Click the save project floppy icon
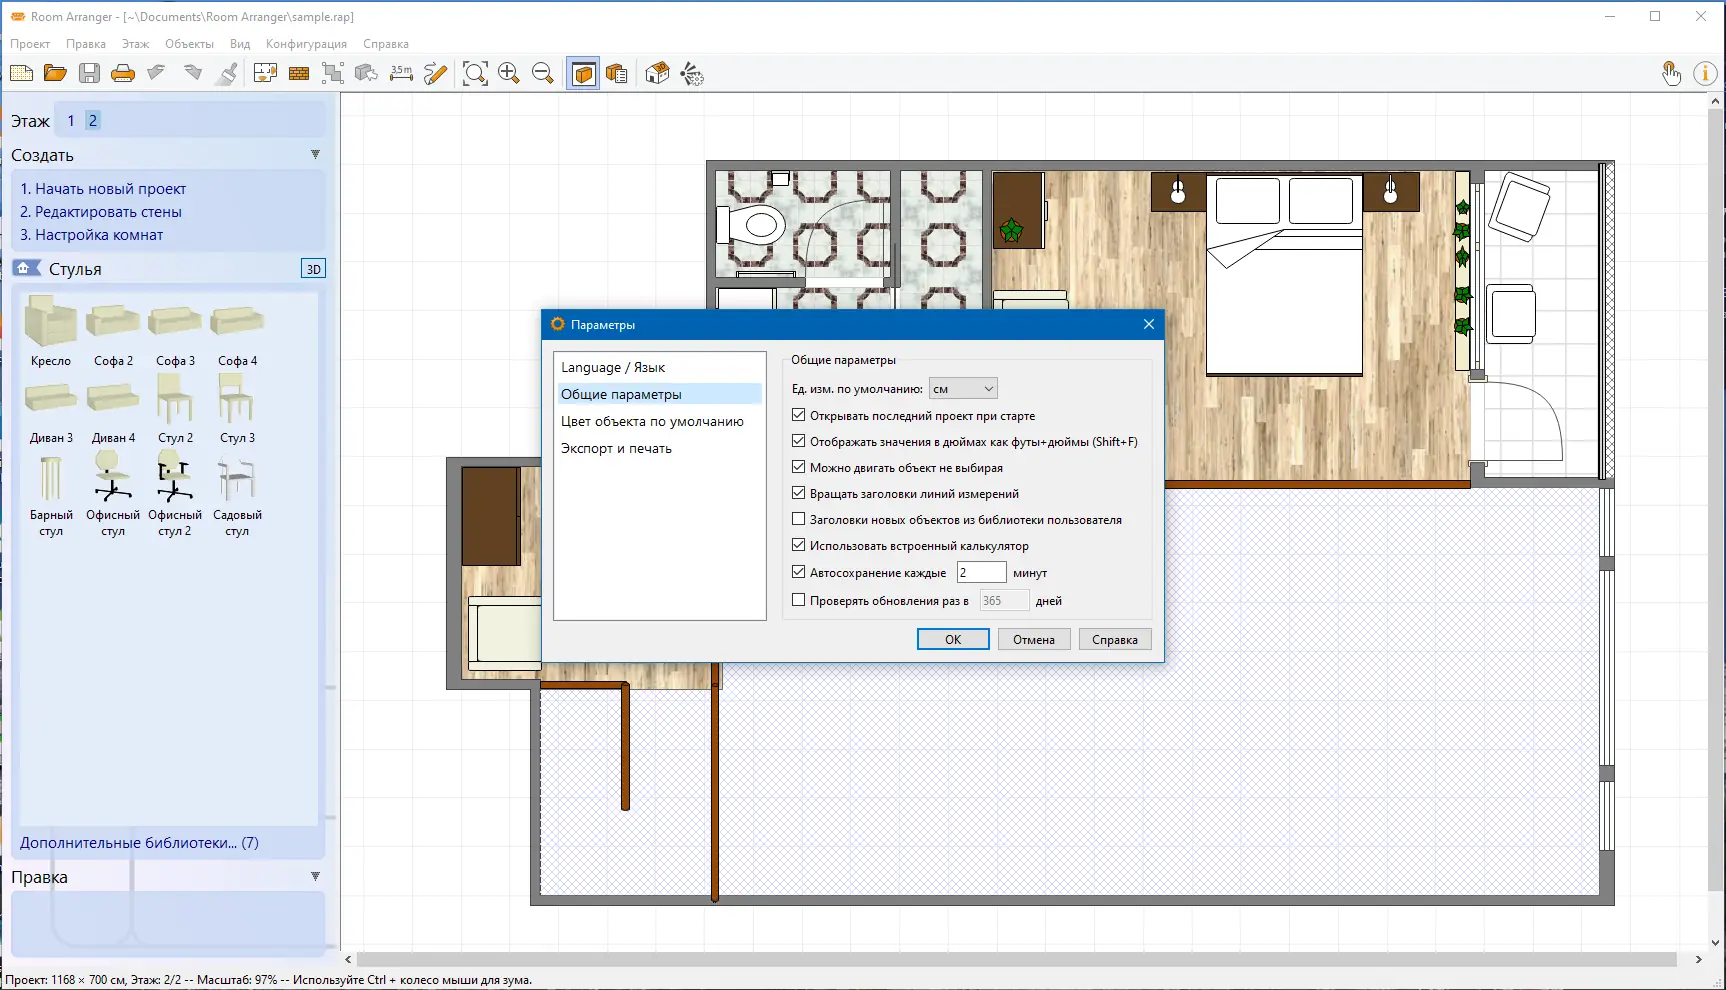This screenshot has height=990, width=1726. coord(89,73)
